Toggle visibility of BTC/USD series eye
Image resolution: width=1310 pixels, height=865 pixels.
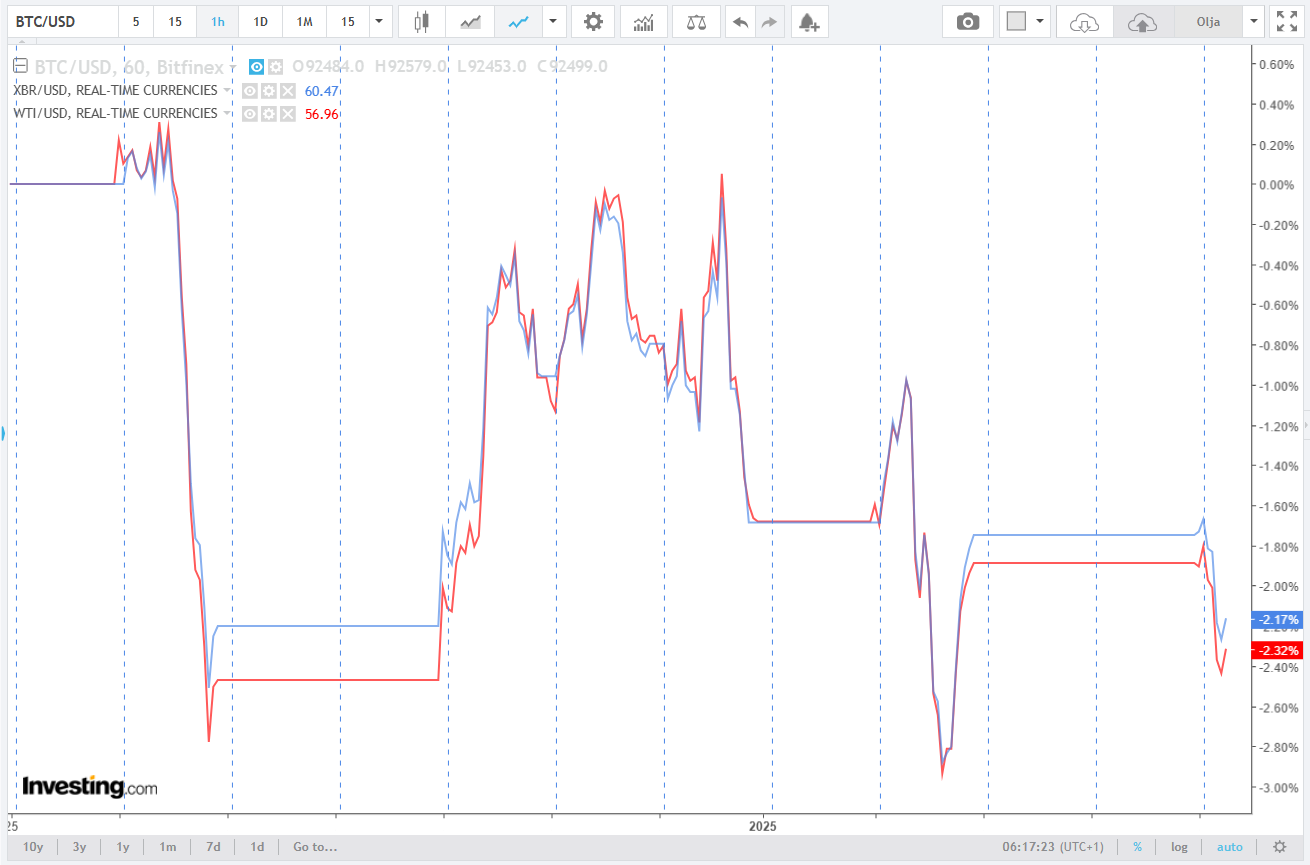(x=256, y=67)
